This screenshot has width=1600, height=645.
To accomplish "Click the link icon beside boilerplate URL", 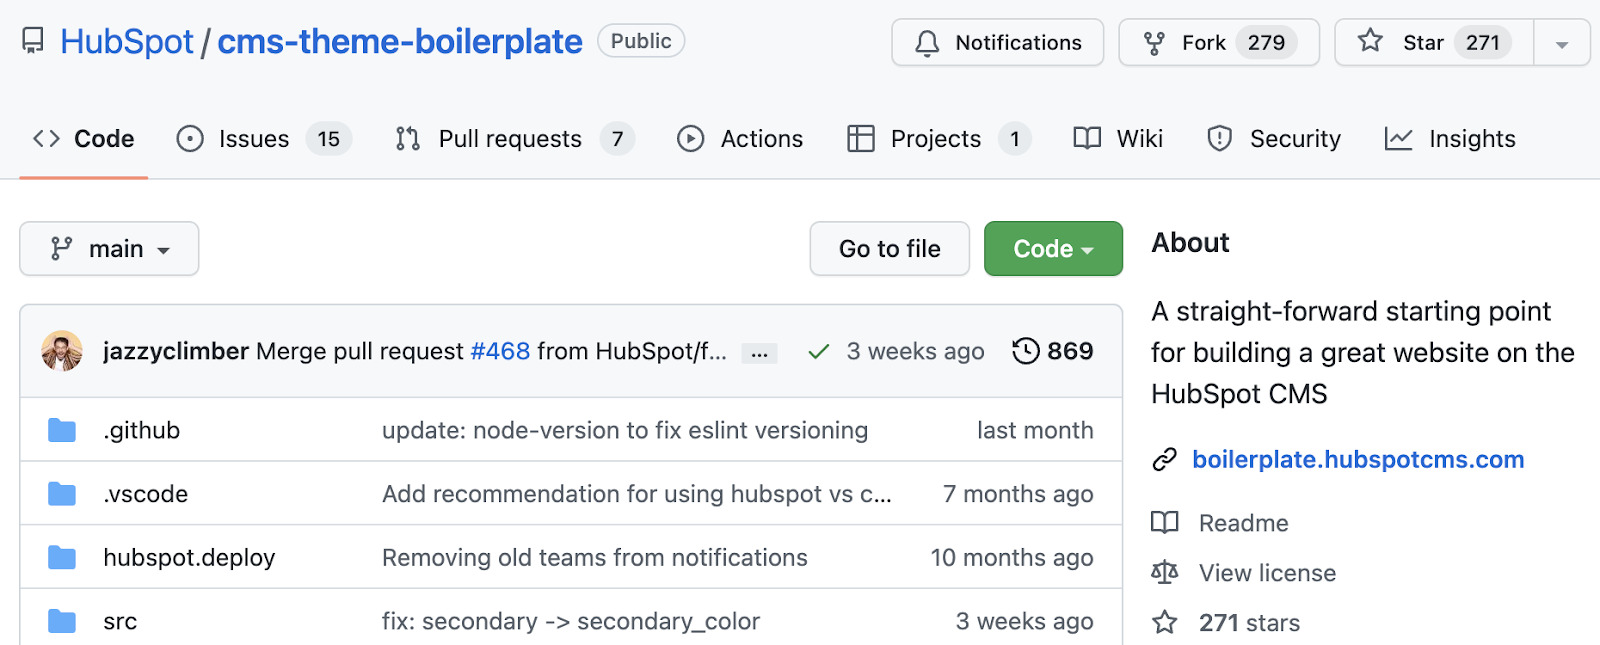I will click(1164, 460).
